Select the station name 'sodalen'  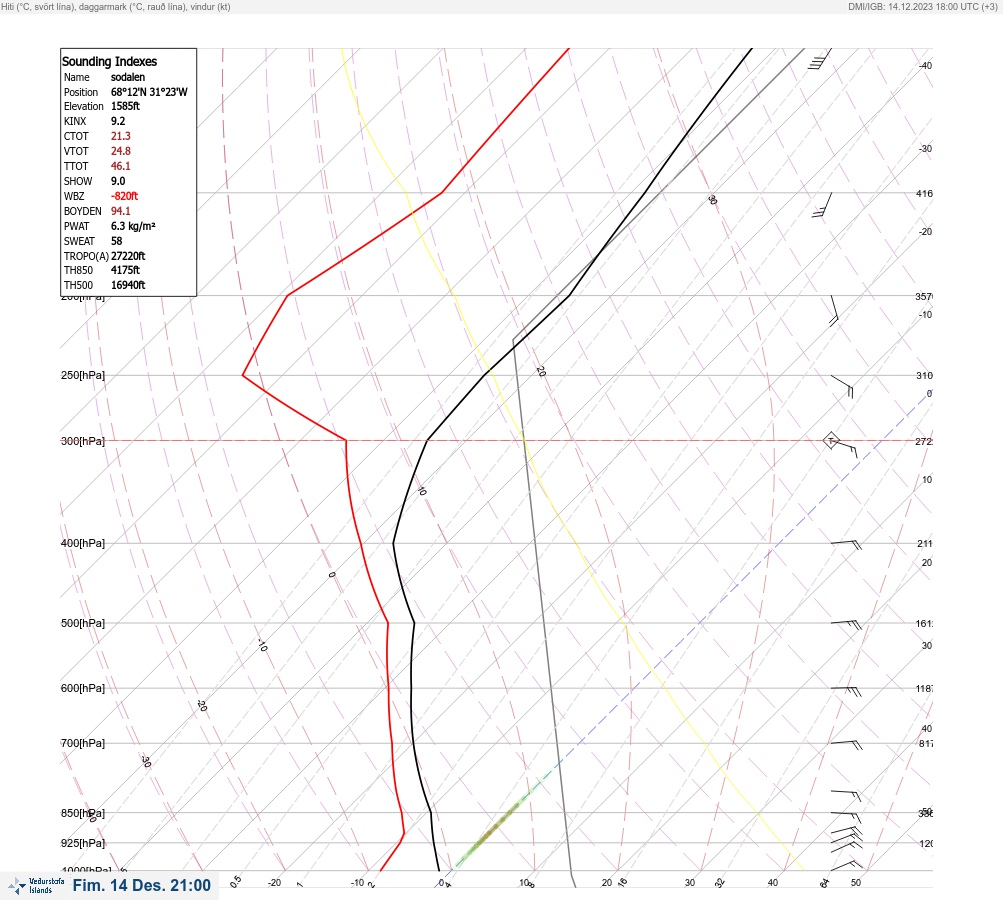[x=128, y=77]
